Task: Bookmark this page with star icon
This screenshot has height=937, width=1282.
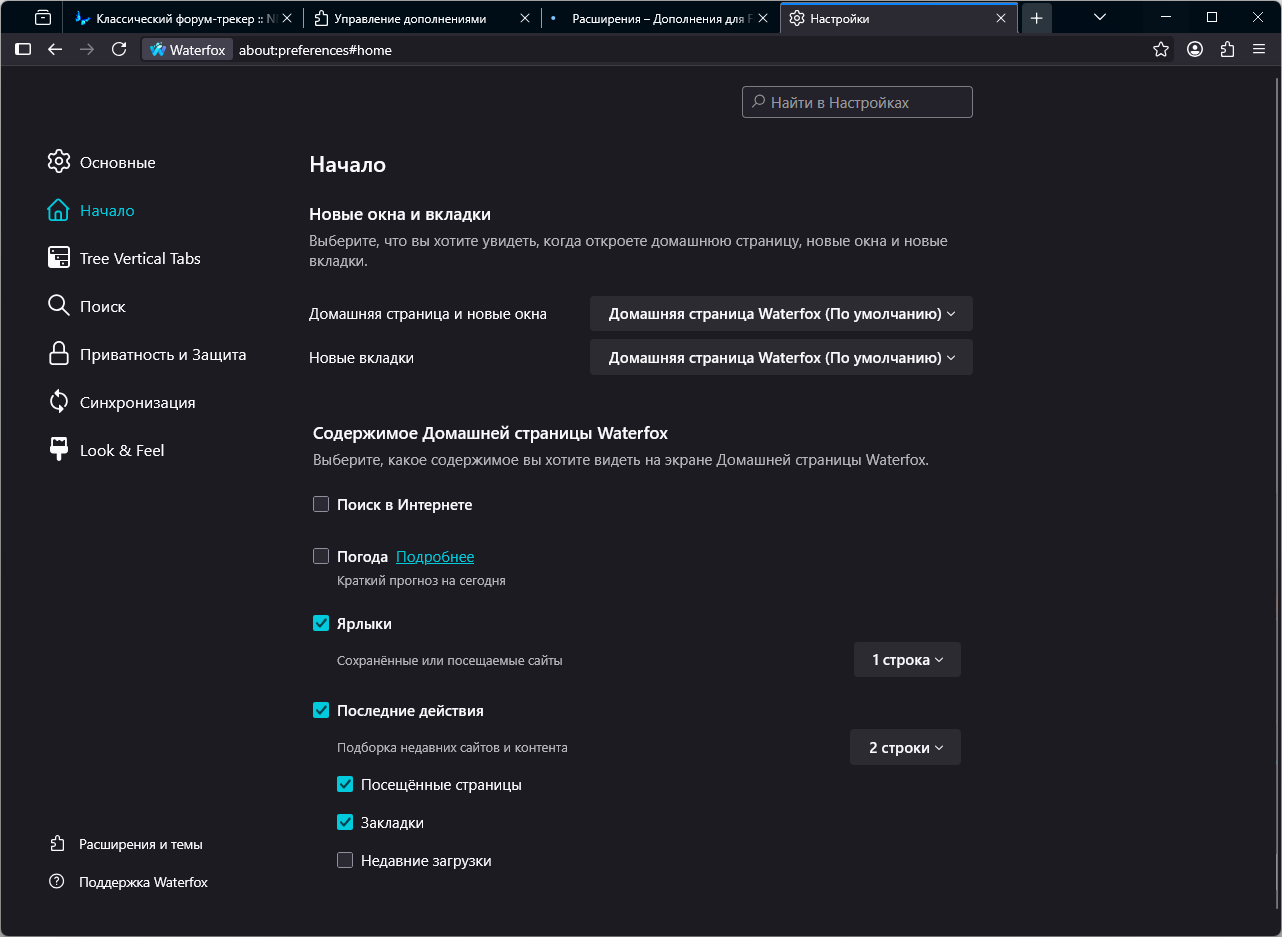Action: click(x=1161, y=49)
